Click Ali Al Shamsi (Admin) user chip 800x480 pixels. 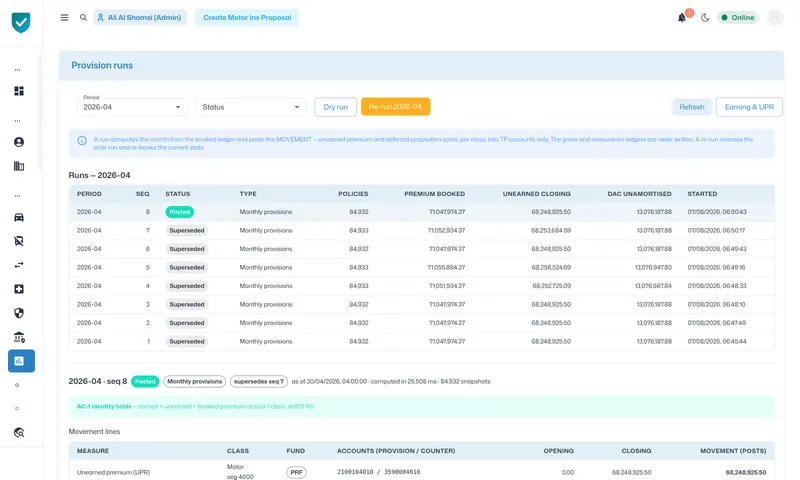coord(140,17)
